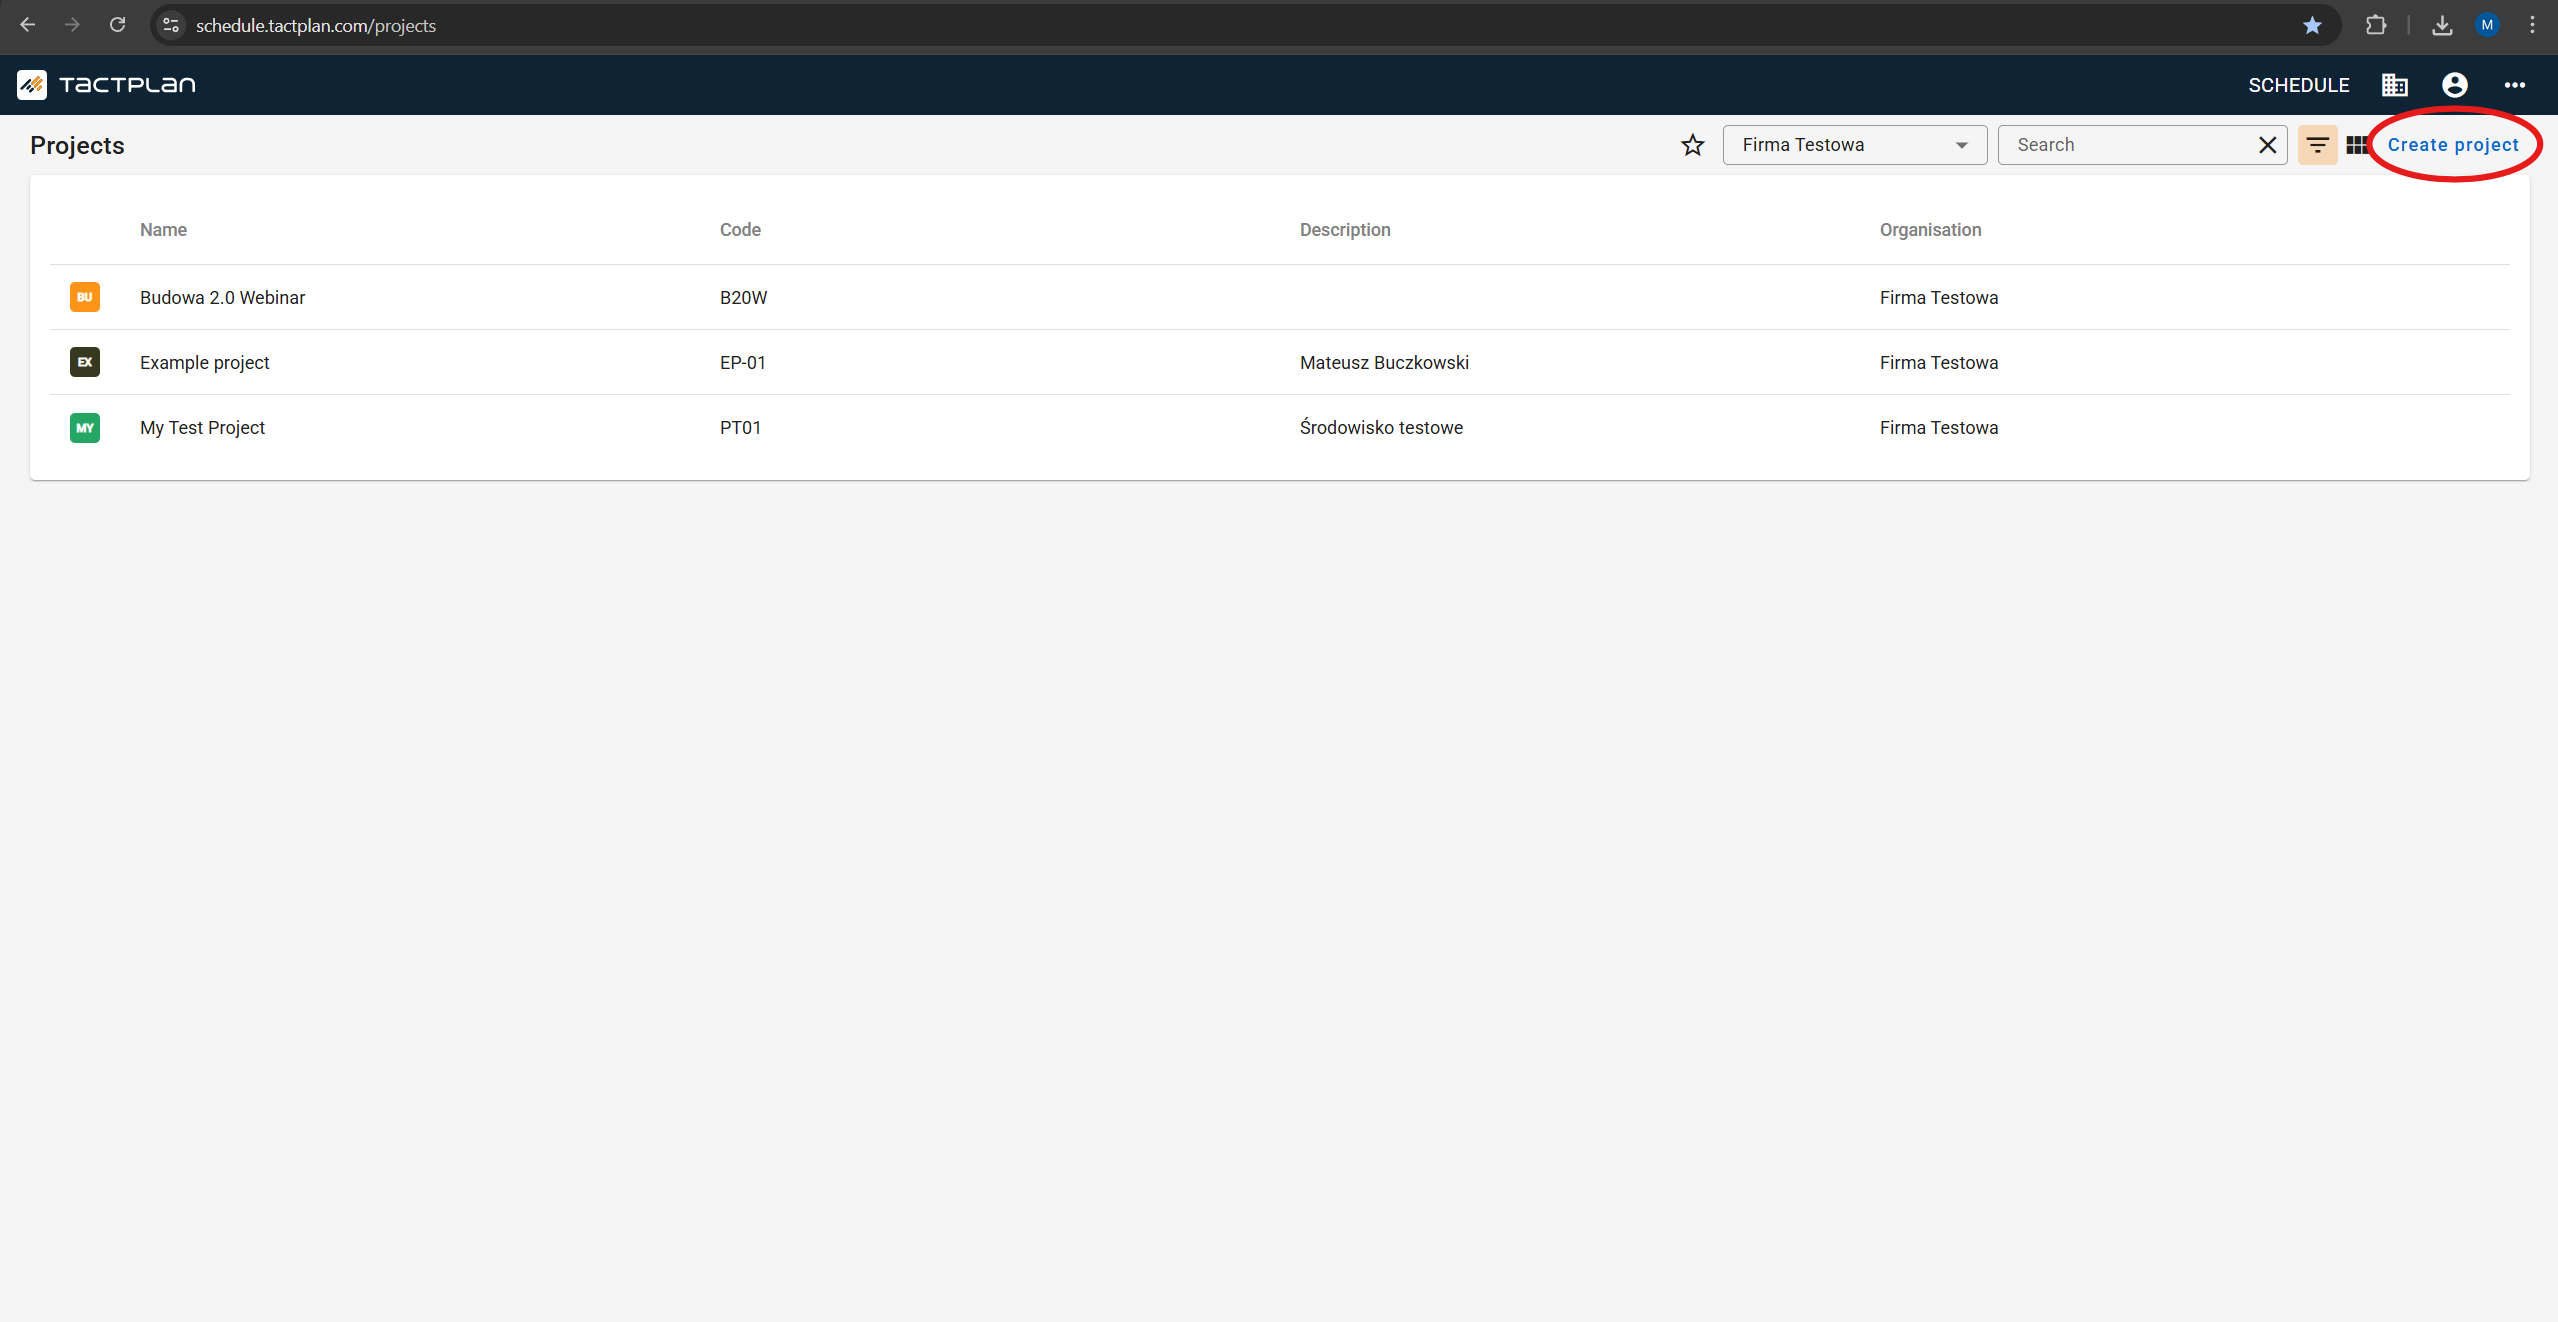The image size is (2558, 1322).
Task: Toggle the favourites star filter
Action: [1692, 145]
